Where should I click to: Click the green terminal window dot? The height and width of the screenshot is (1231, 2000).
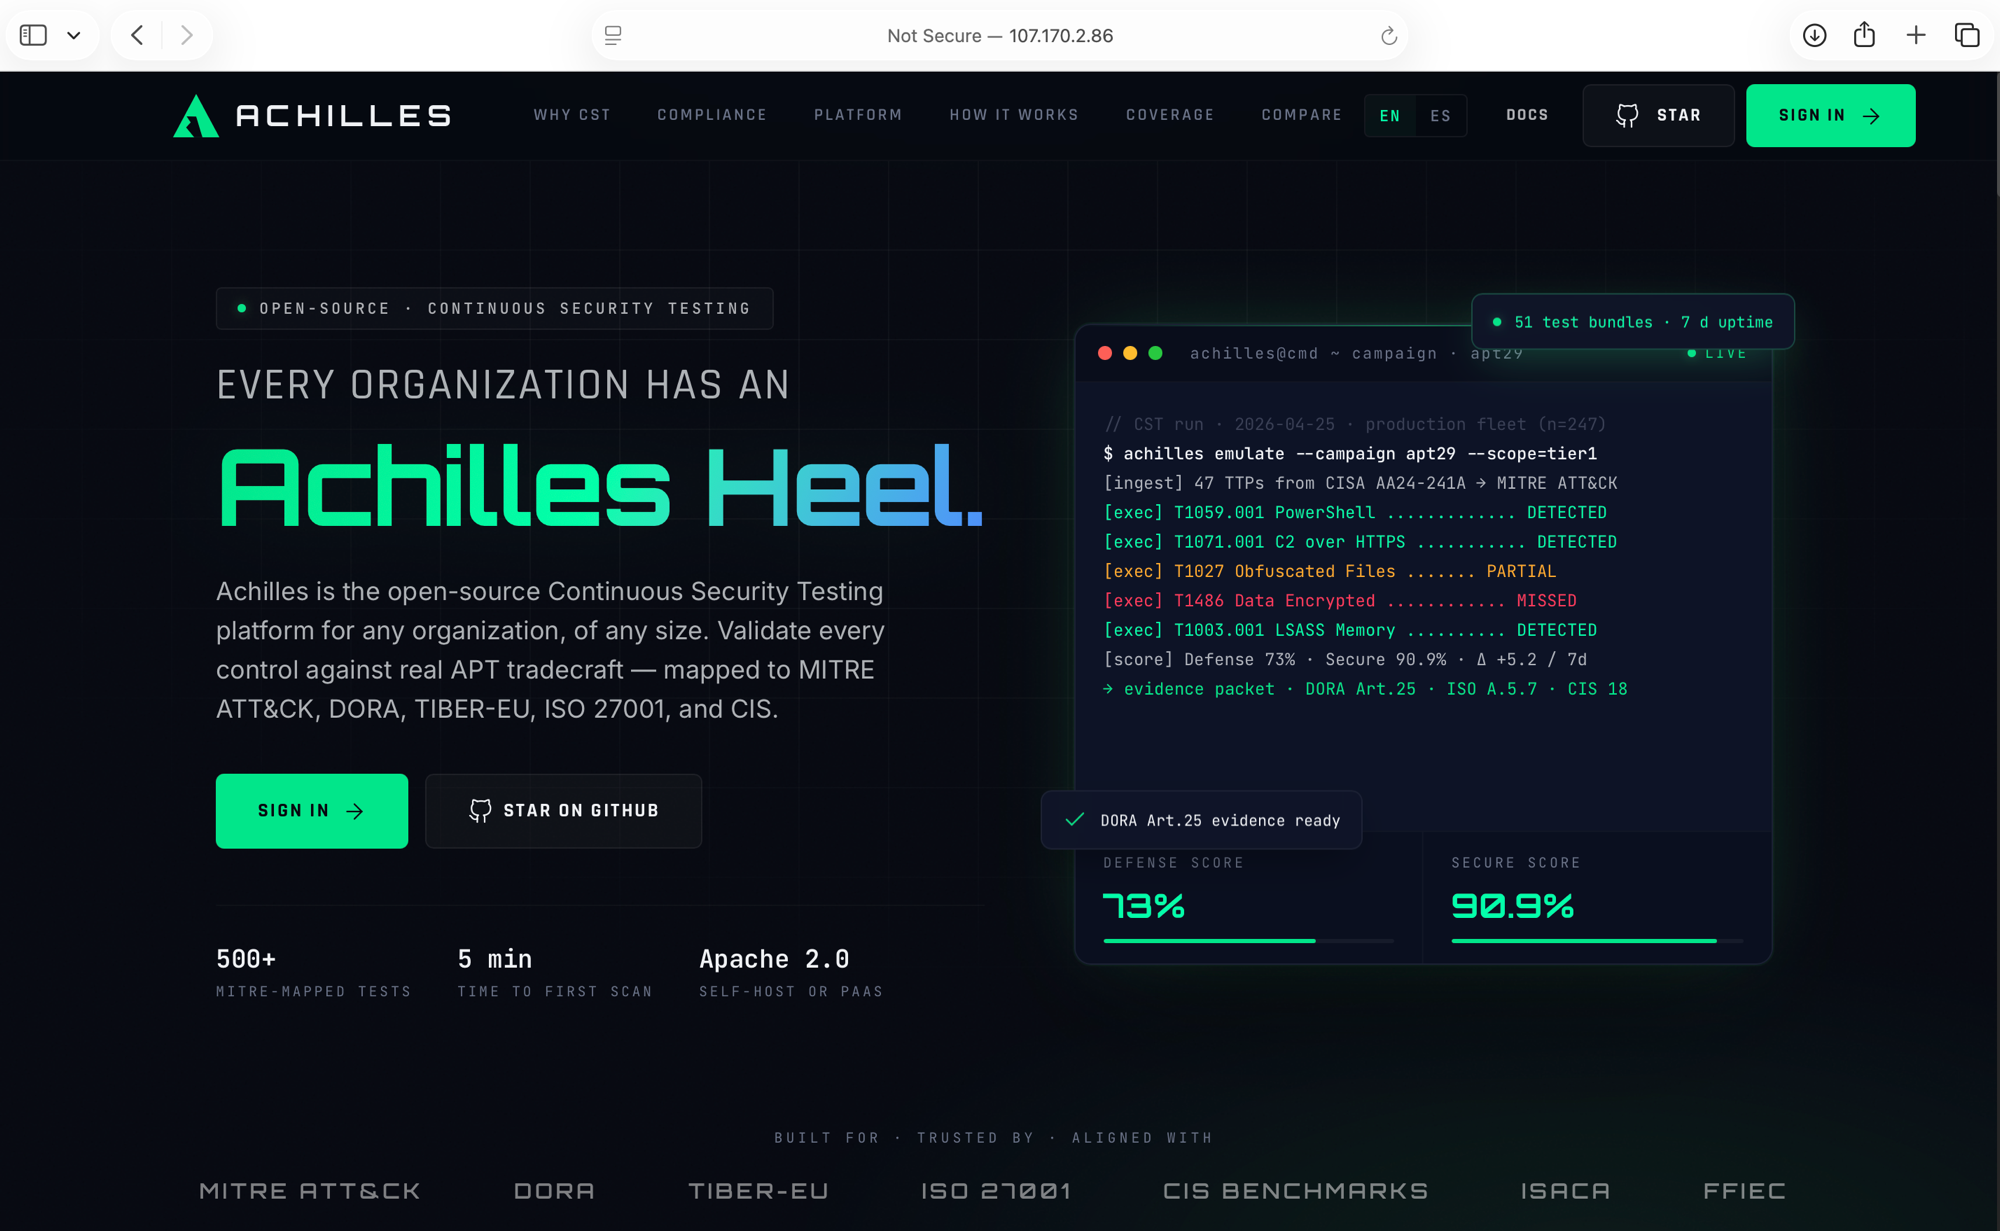(x=1155, y=353)
